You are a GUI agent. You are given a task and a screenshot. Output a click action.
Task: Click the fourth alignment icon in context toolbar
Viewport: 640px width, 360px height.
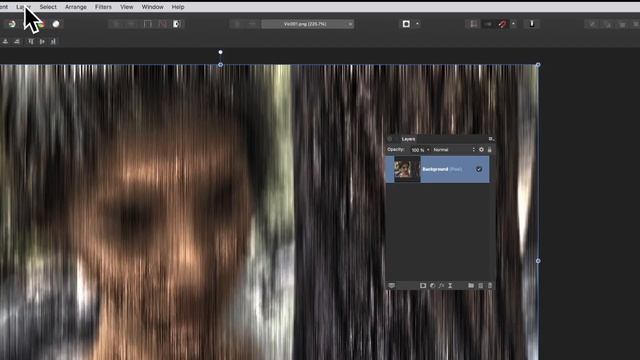point(42,41)
